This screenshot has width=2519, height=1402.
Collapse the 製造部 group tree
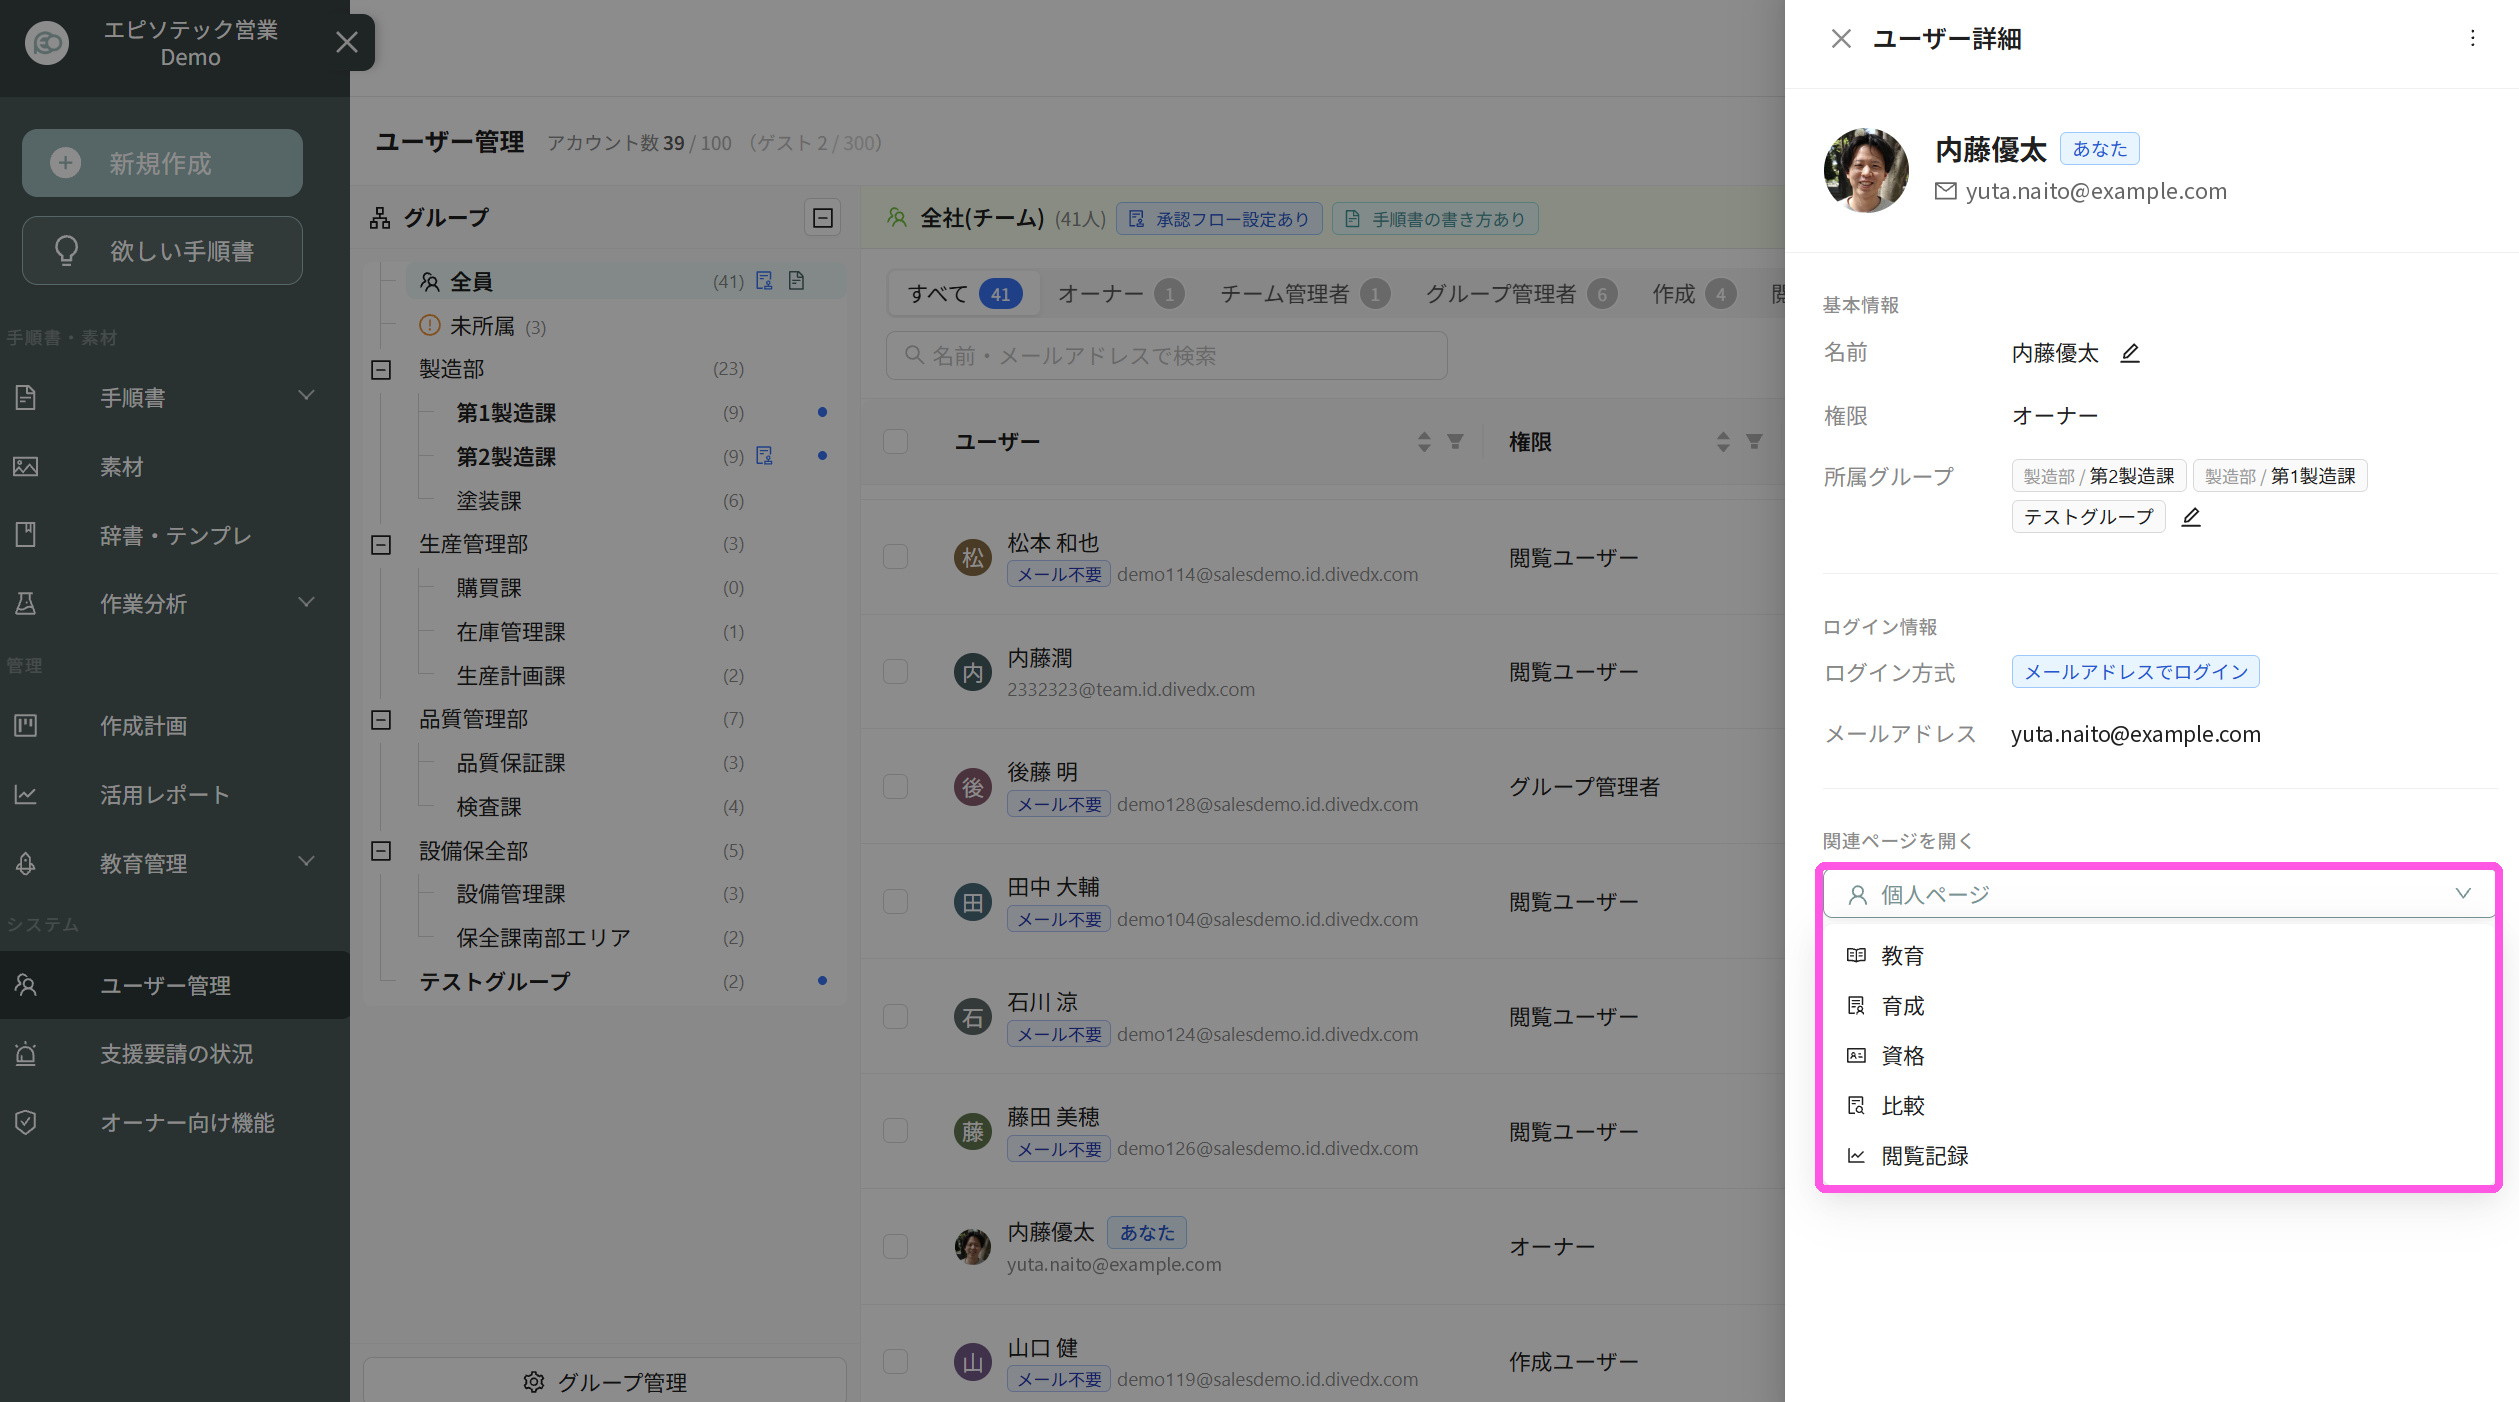coord(381,370)
